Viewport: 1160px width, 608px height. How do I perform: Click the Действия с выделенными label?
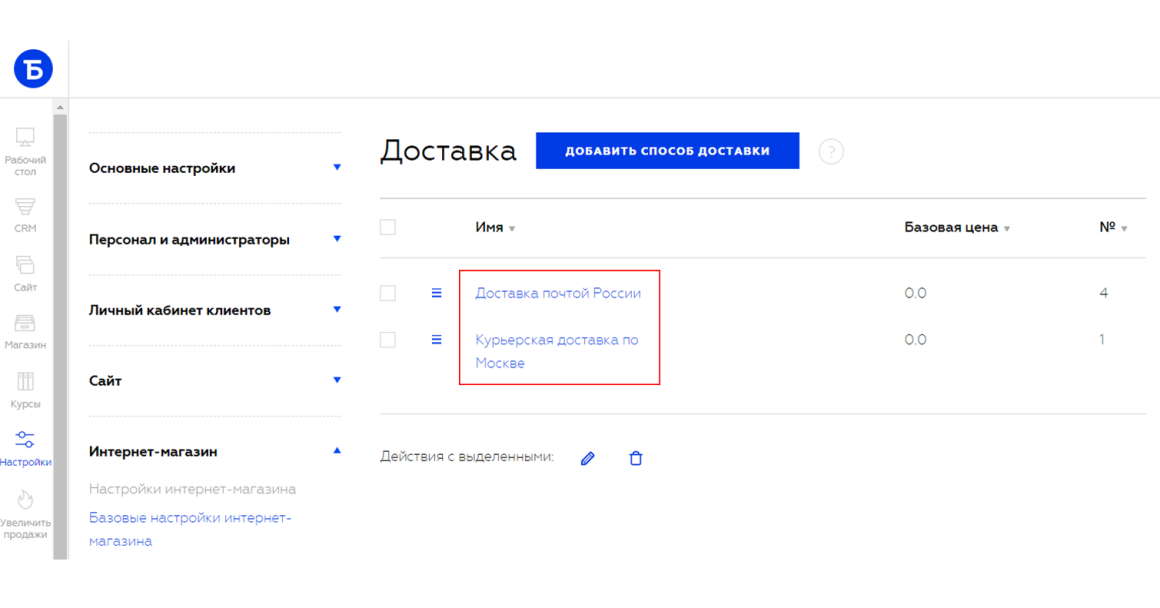pos(467,457)
